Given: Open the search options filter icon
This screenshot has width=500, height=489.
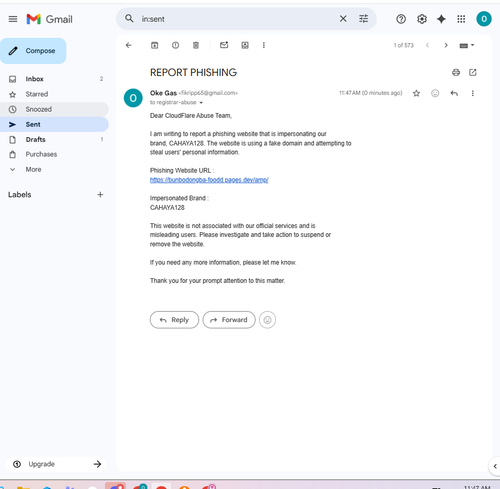Looking at the screenshot, I should coord(364,19).
